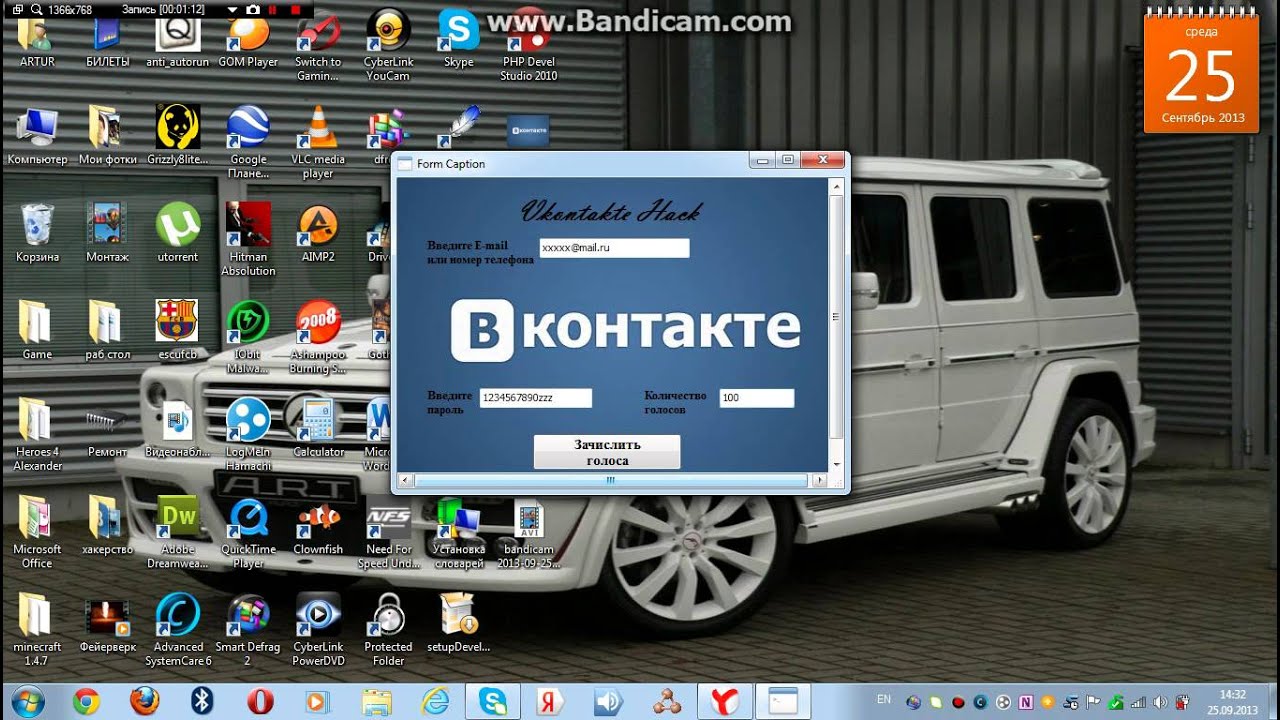Click the vertical scrollbar up arrow in form
1280x720 pixels.
pyautogui.click(x=836, y=186)
